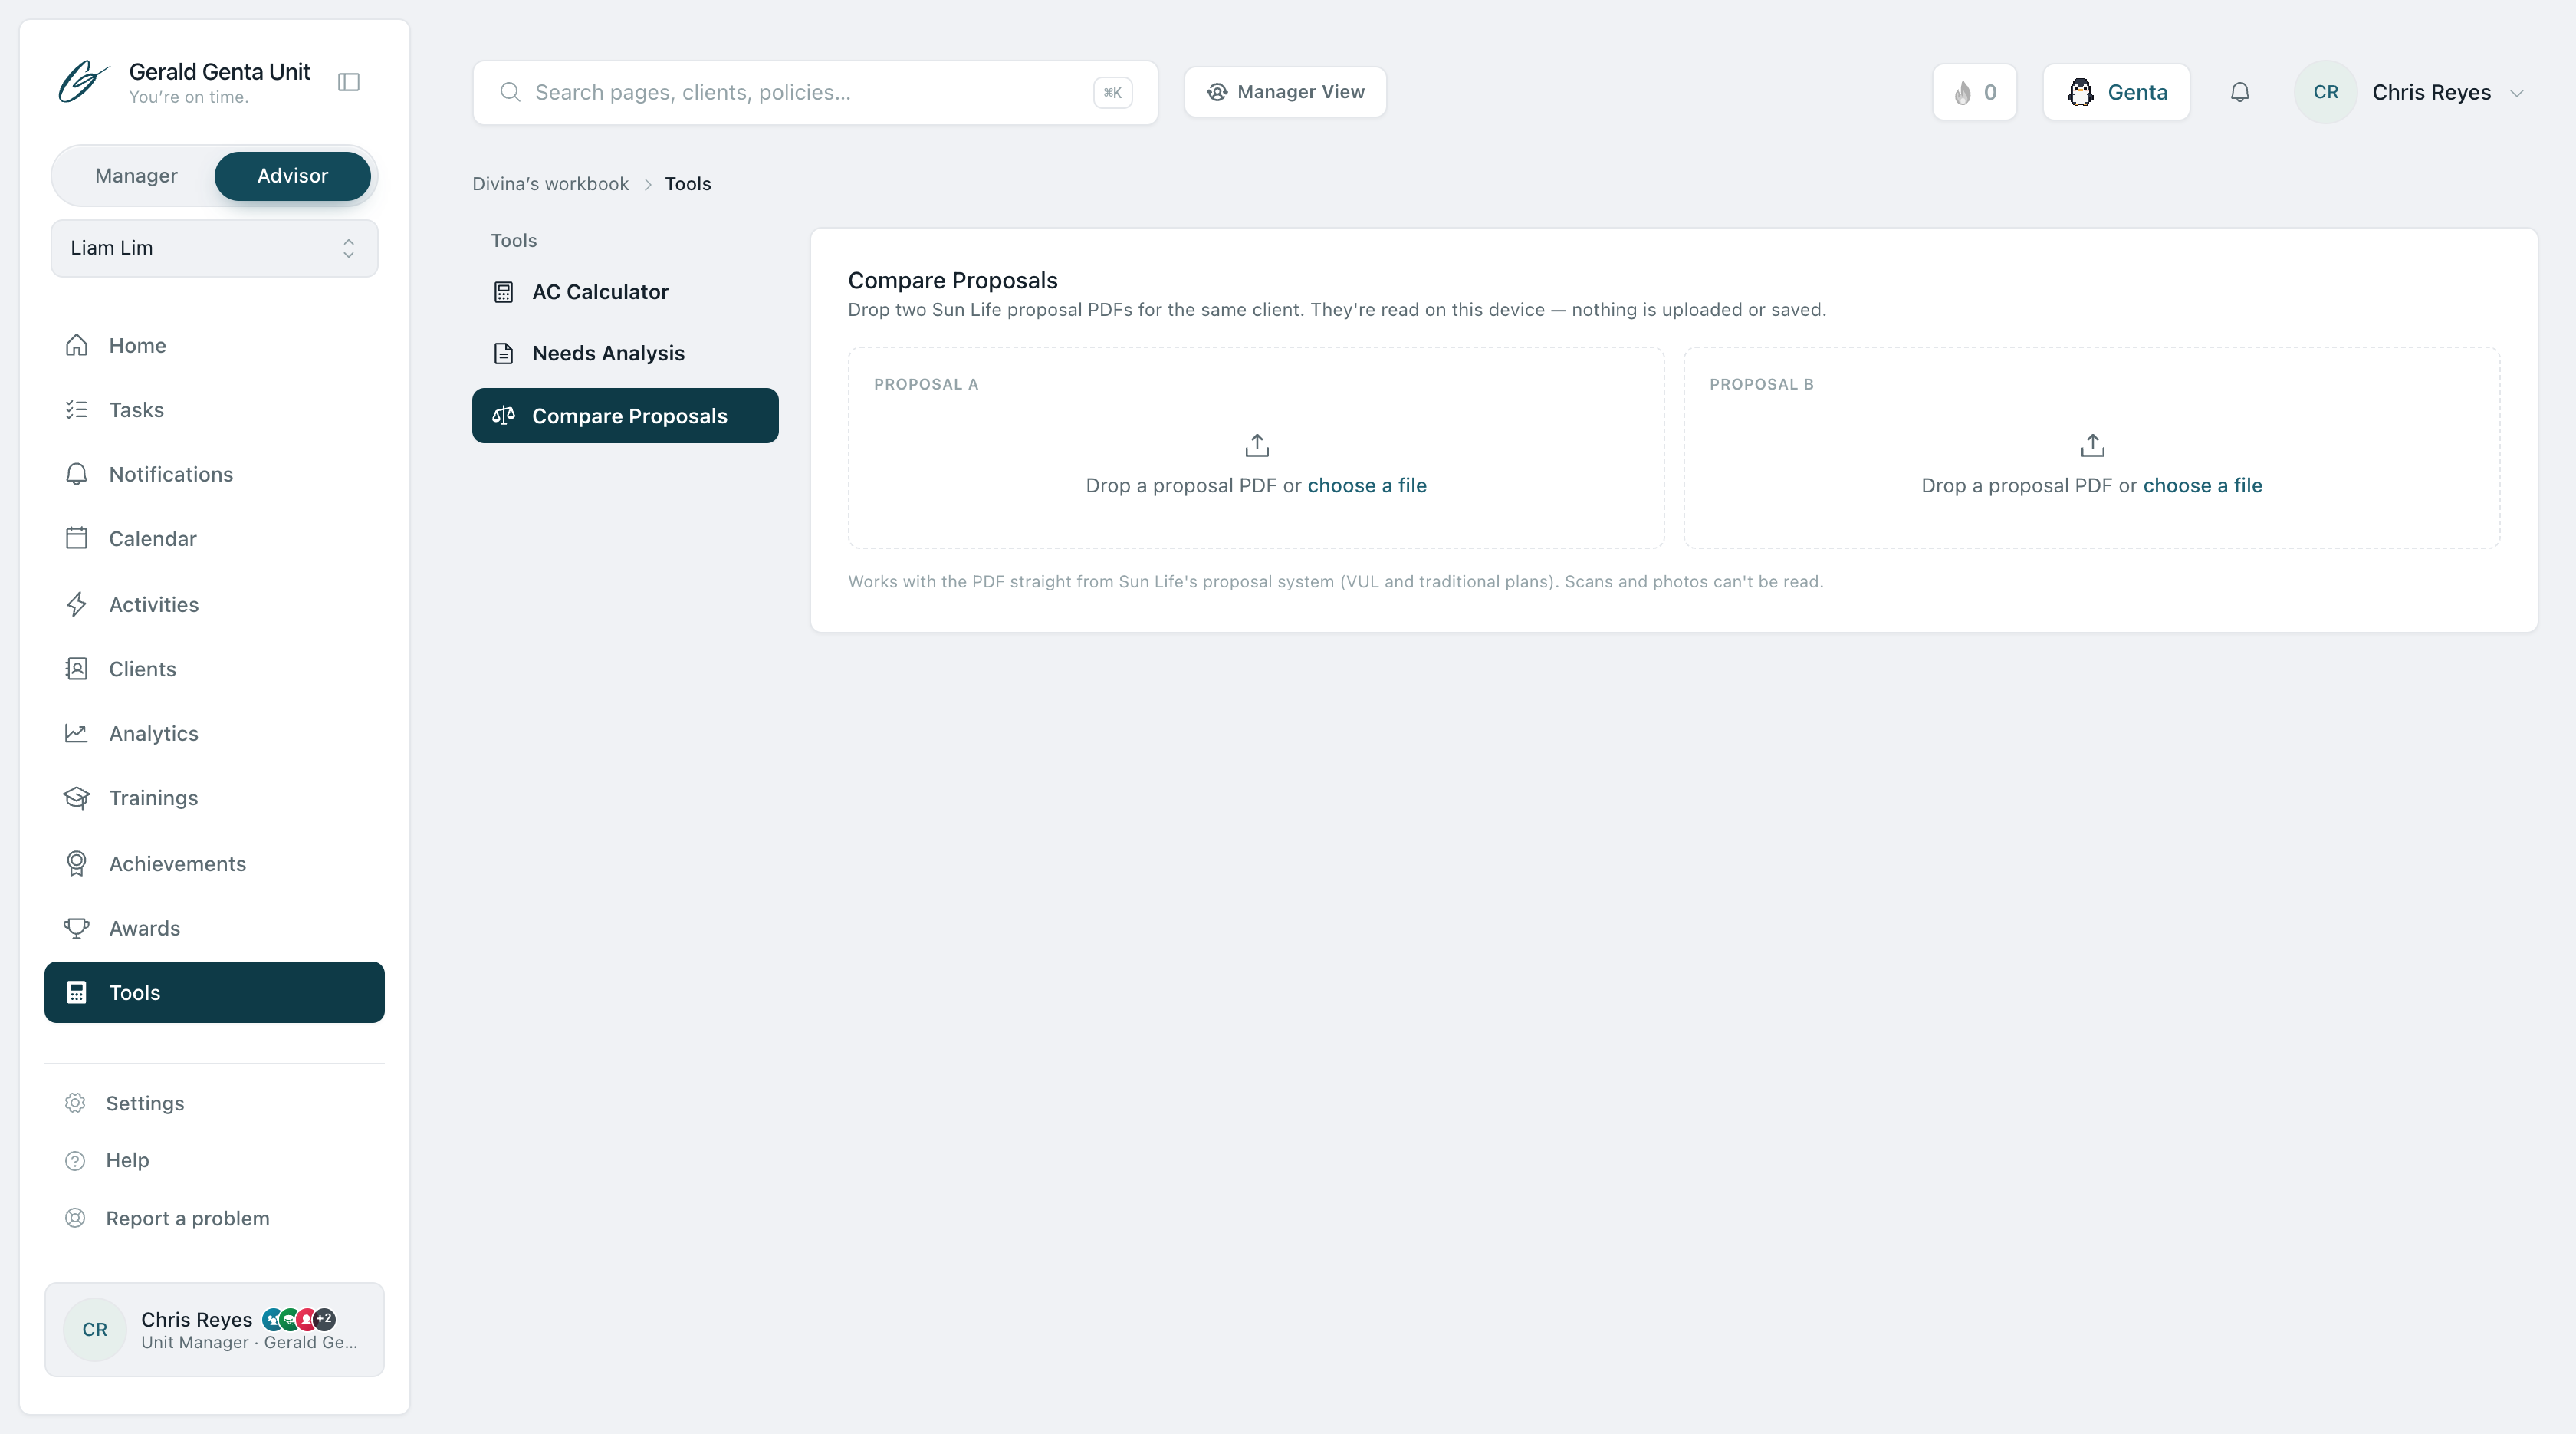This screenshot has height=1434, width=2576.
Task: Switch to Advisor role
Action: click(x=292, y=176)
